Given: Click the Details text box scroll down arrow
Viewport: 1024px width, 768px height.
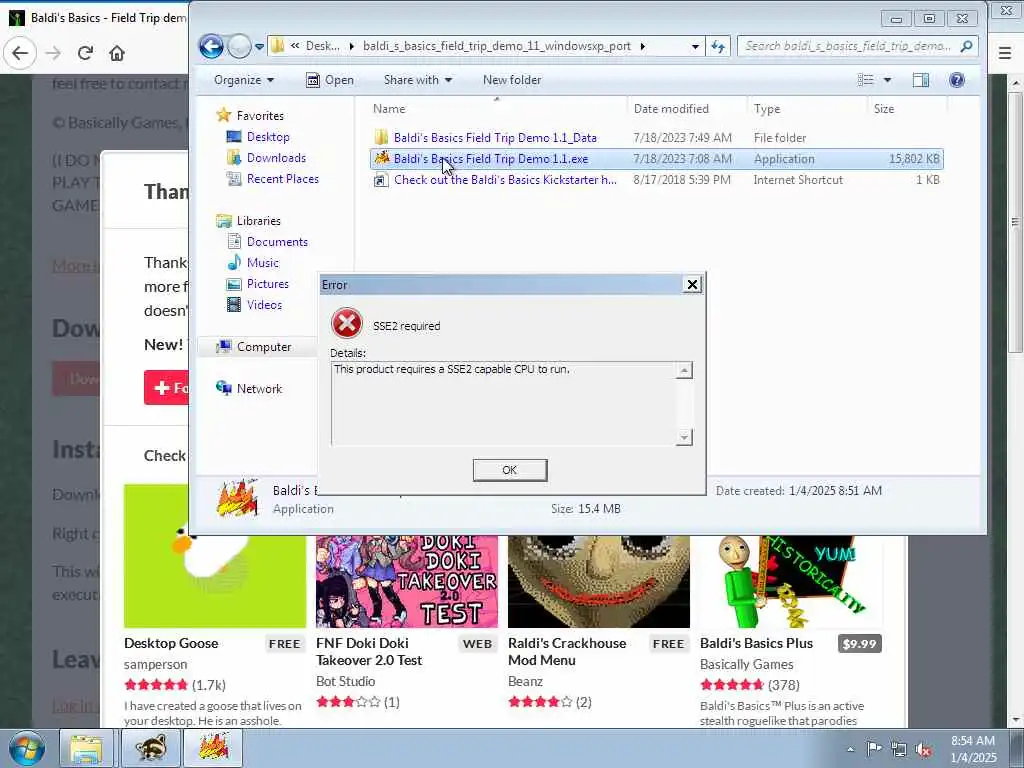Looking at the screenshot, I should [x=684, y=437].
